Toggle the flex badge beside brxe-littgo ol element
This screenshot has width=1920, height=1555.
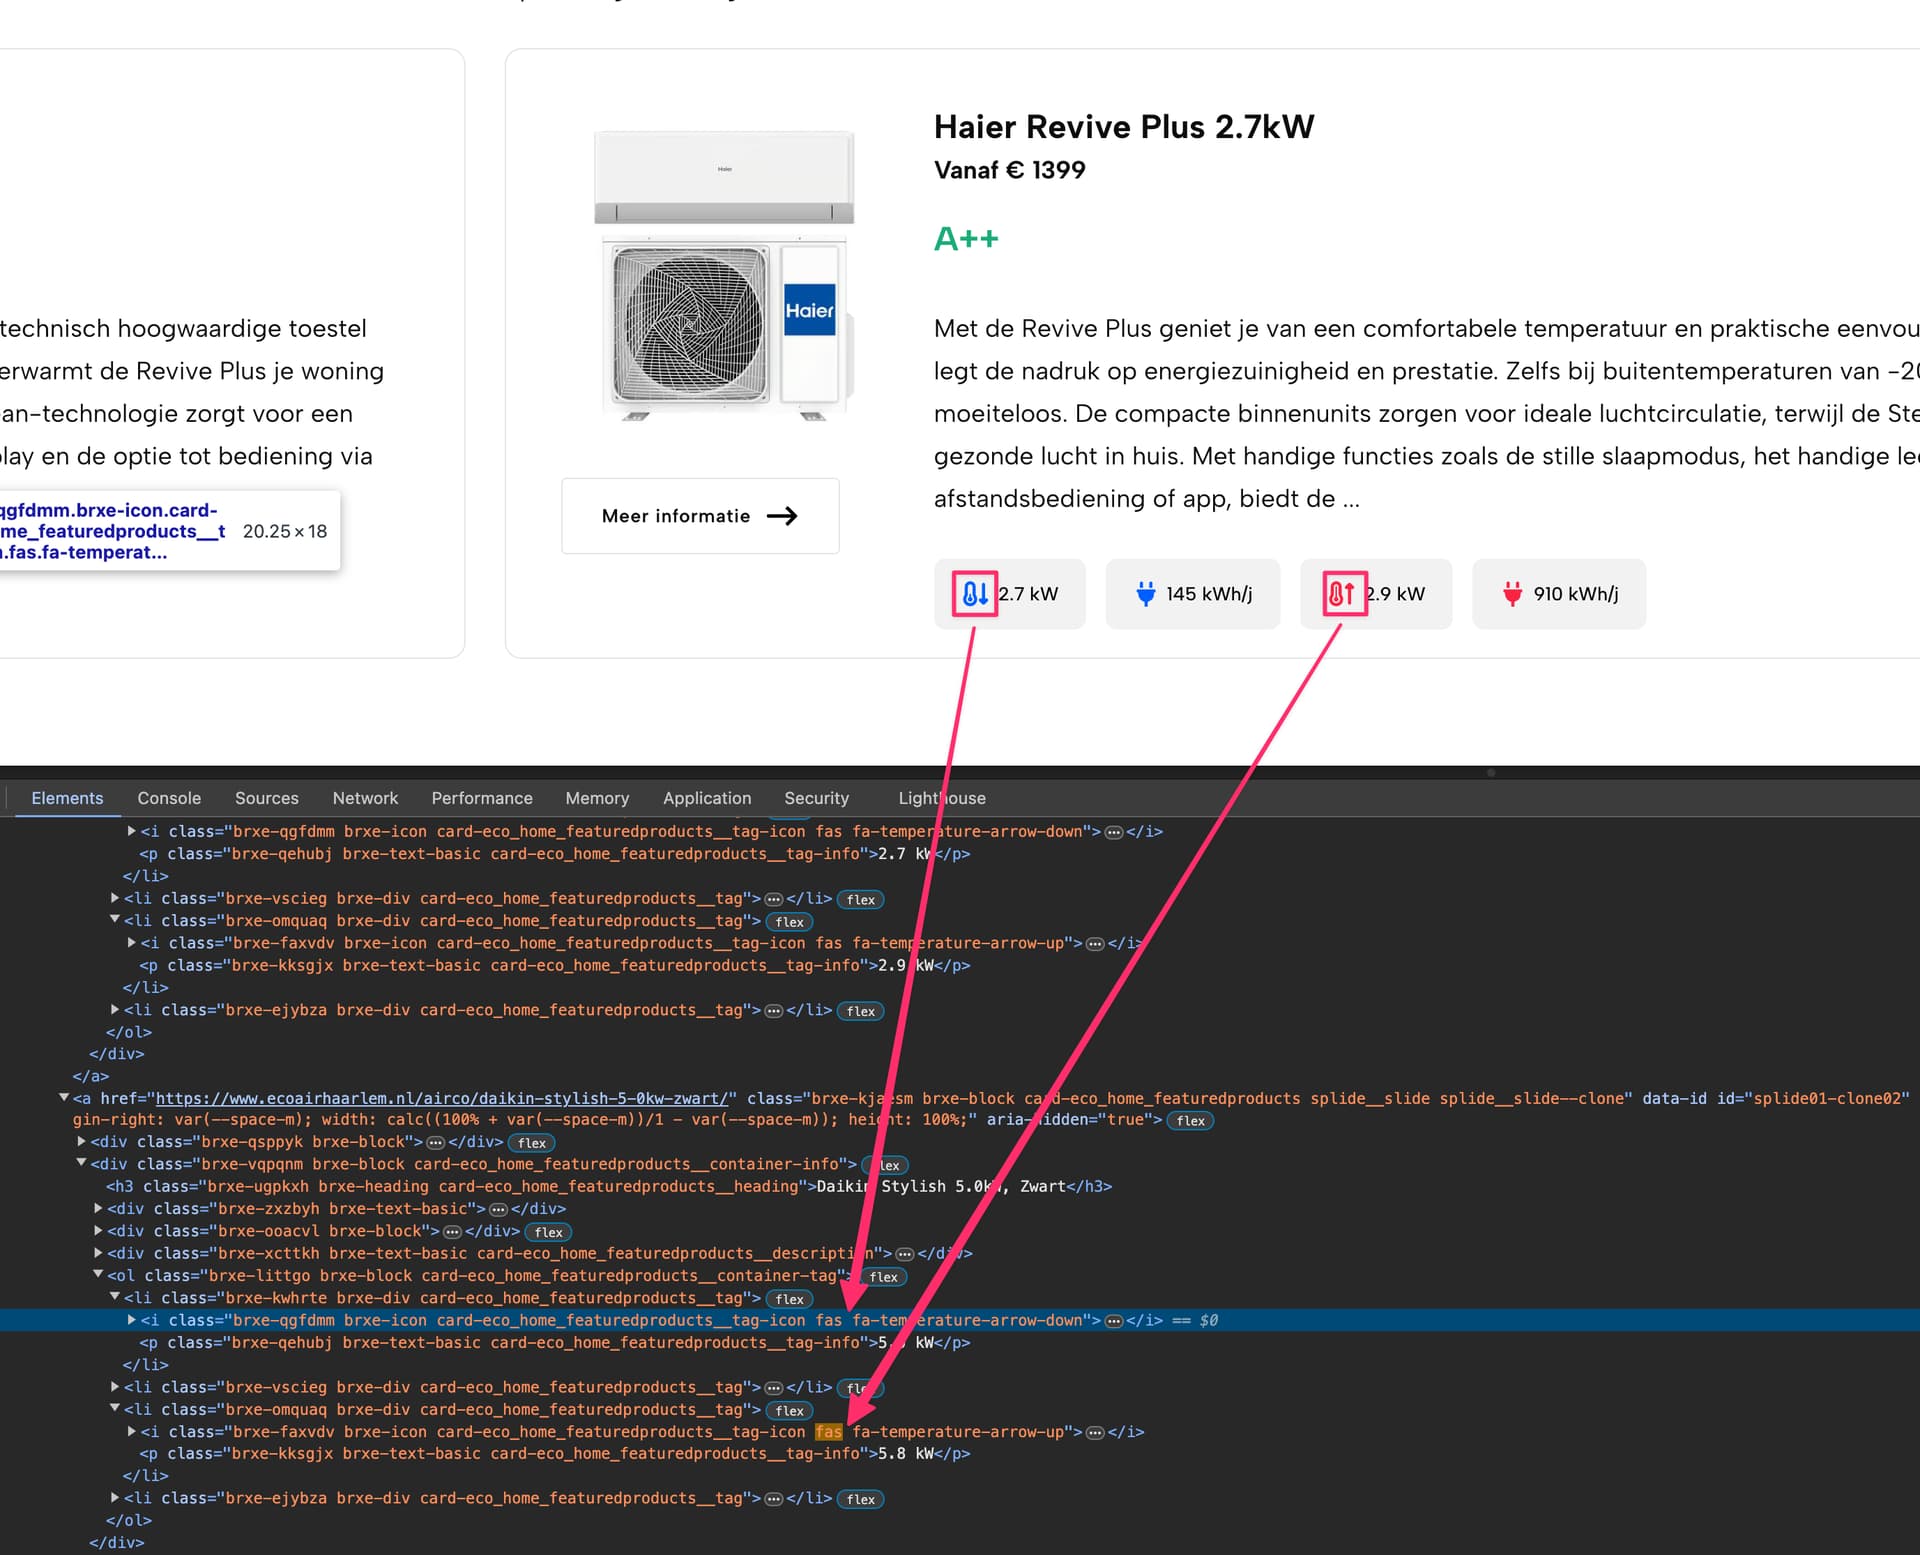883,1277
